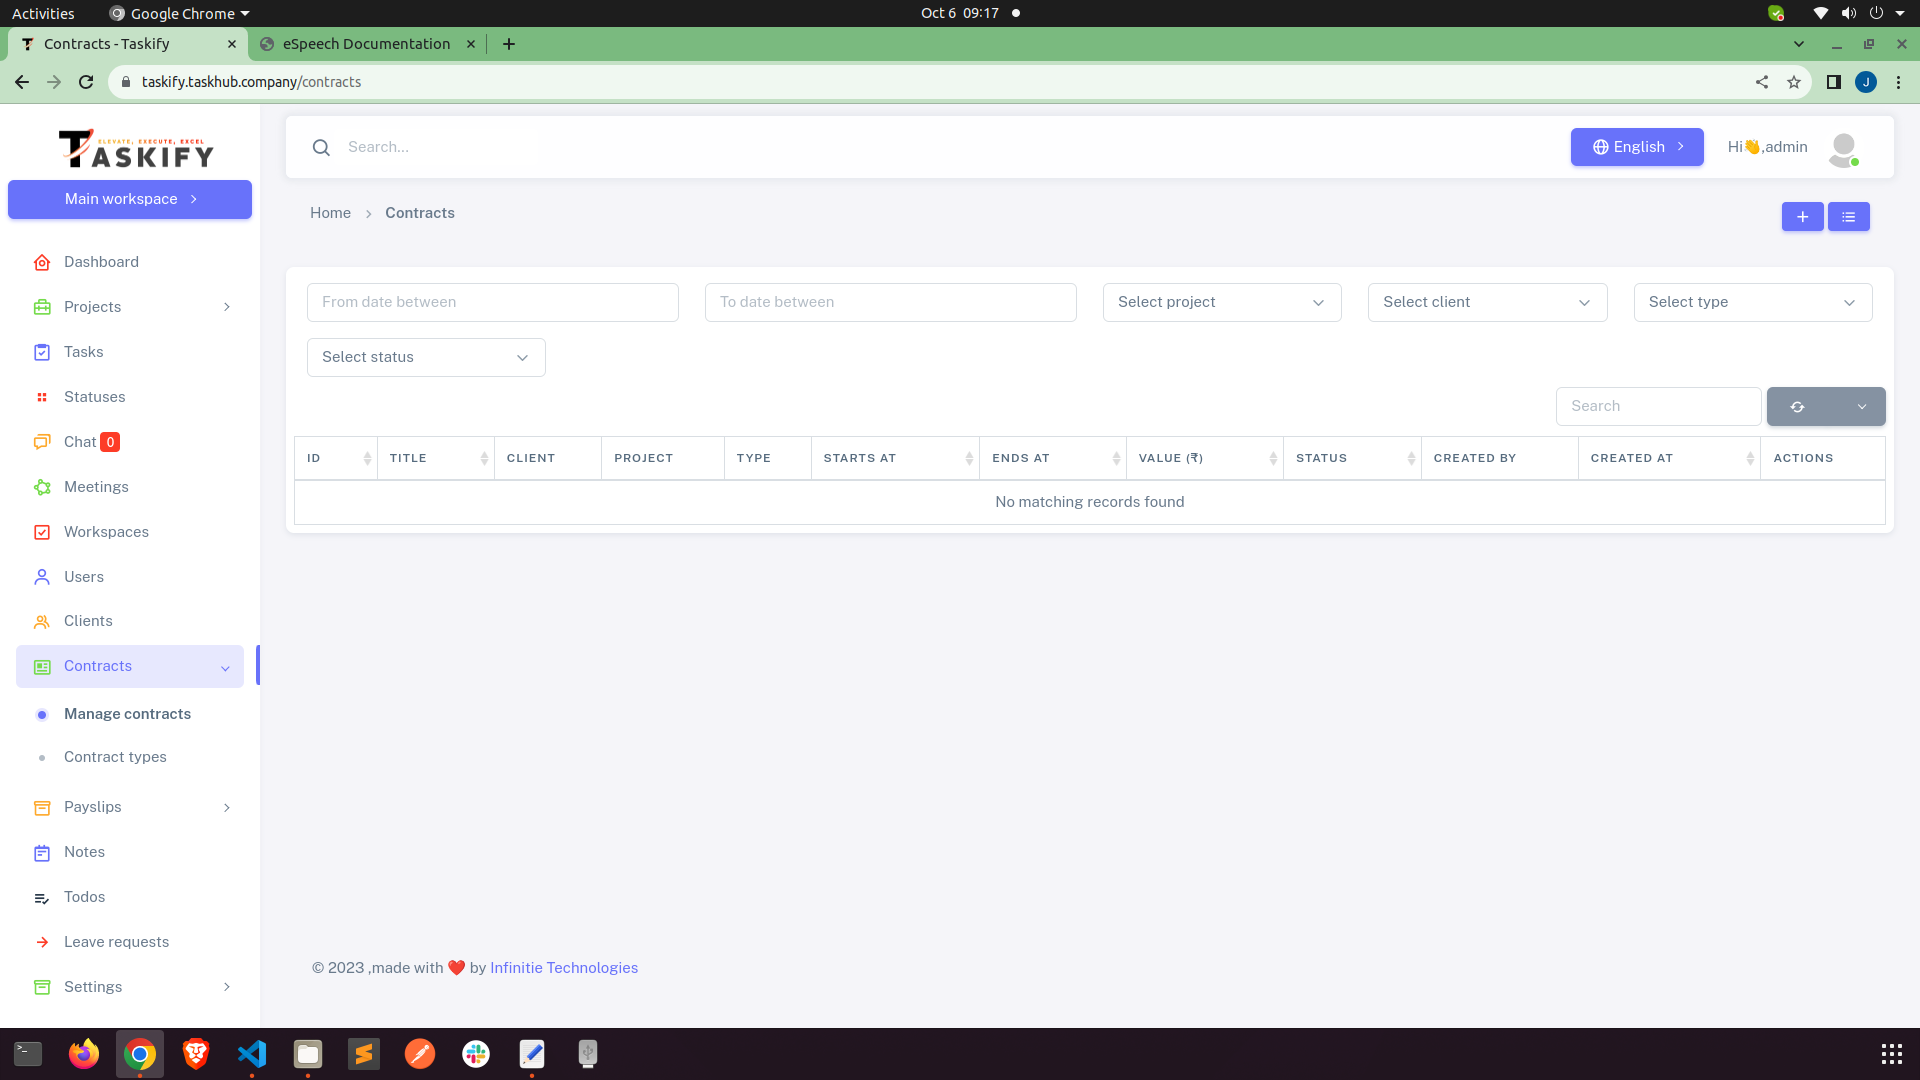Viewport: 1920px width, 1080px height.
Task: Select Contract types under Contracts
Action: (115, 757)
